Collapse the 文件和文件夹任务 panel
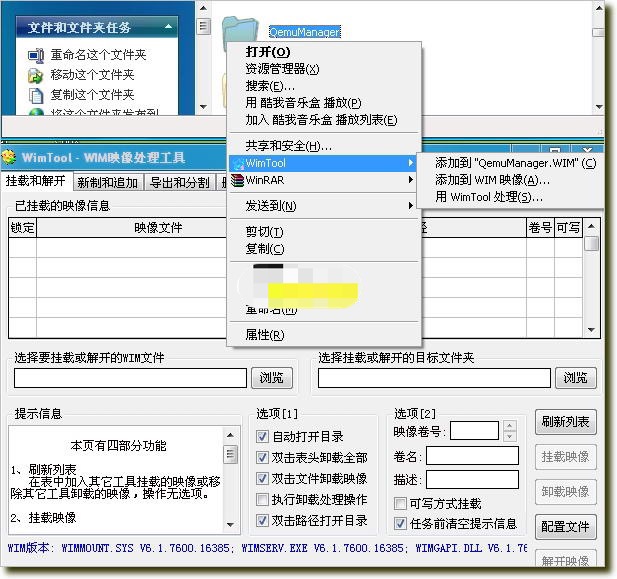Viewport: 617px width, 579px height. tap(168, 27)
